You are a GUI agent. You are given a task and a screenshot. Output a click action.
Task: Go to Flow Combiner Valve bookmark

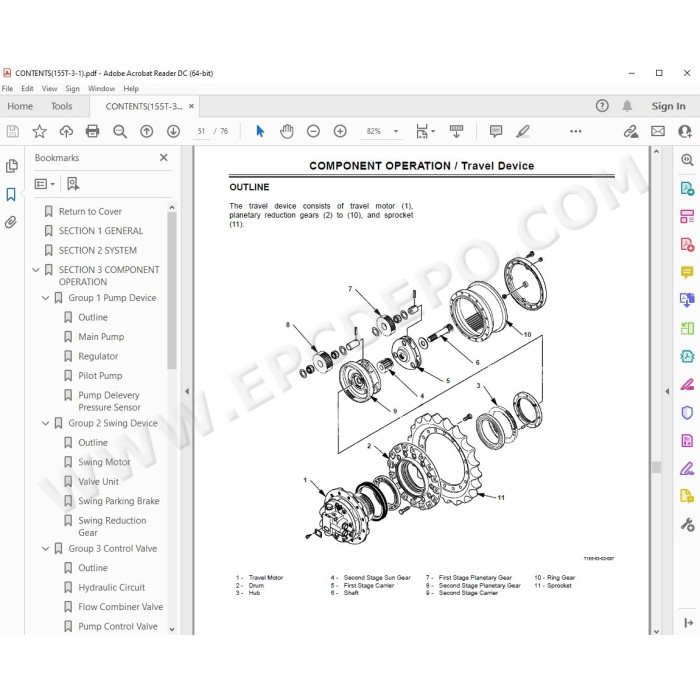tap(121, 607)
